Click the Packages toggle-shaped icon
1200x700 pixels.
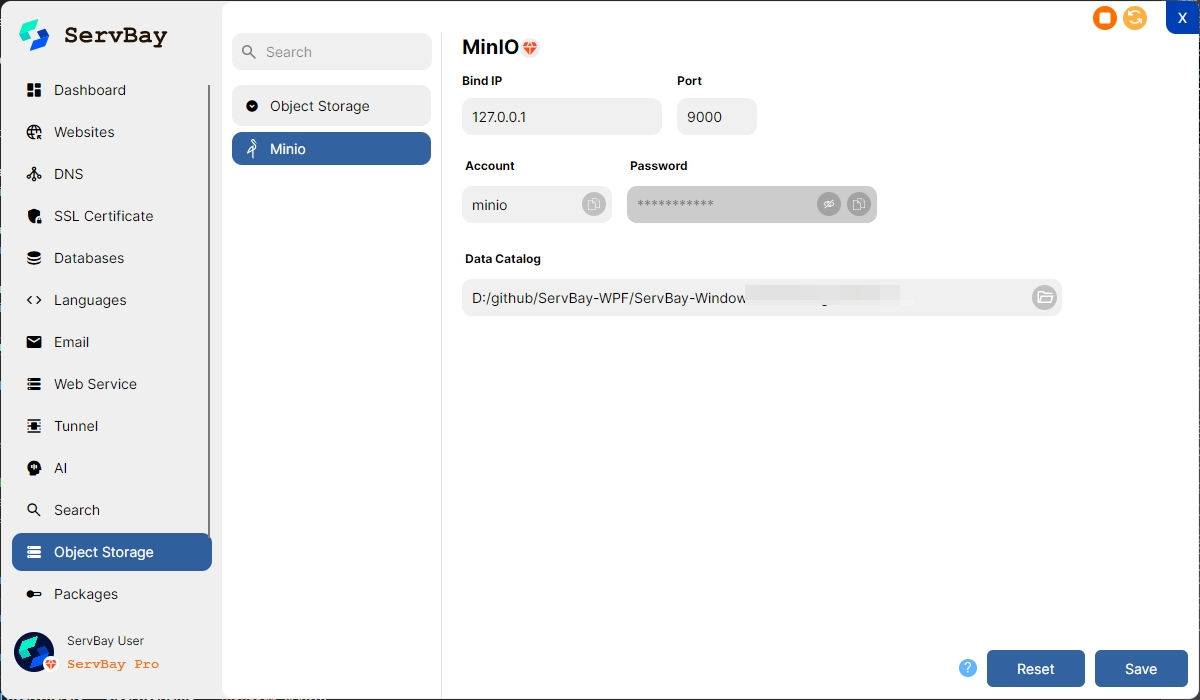34,594
